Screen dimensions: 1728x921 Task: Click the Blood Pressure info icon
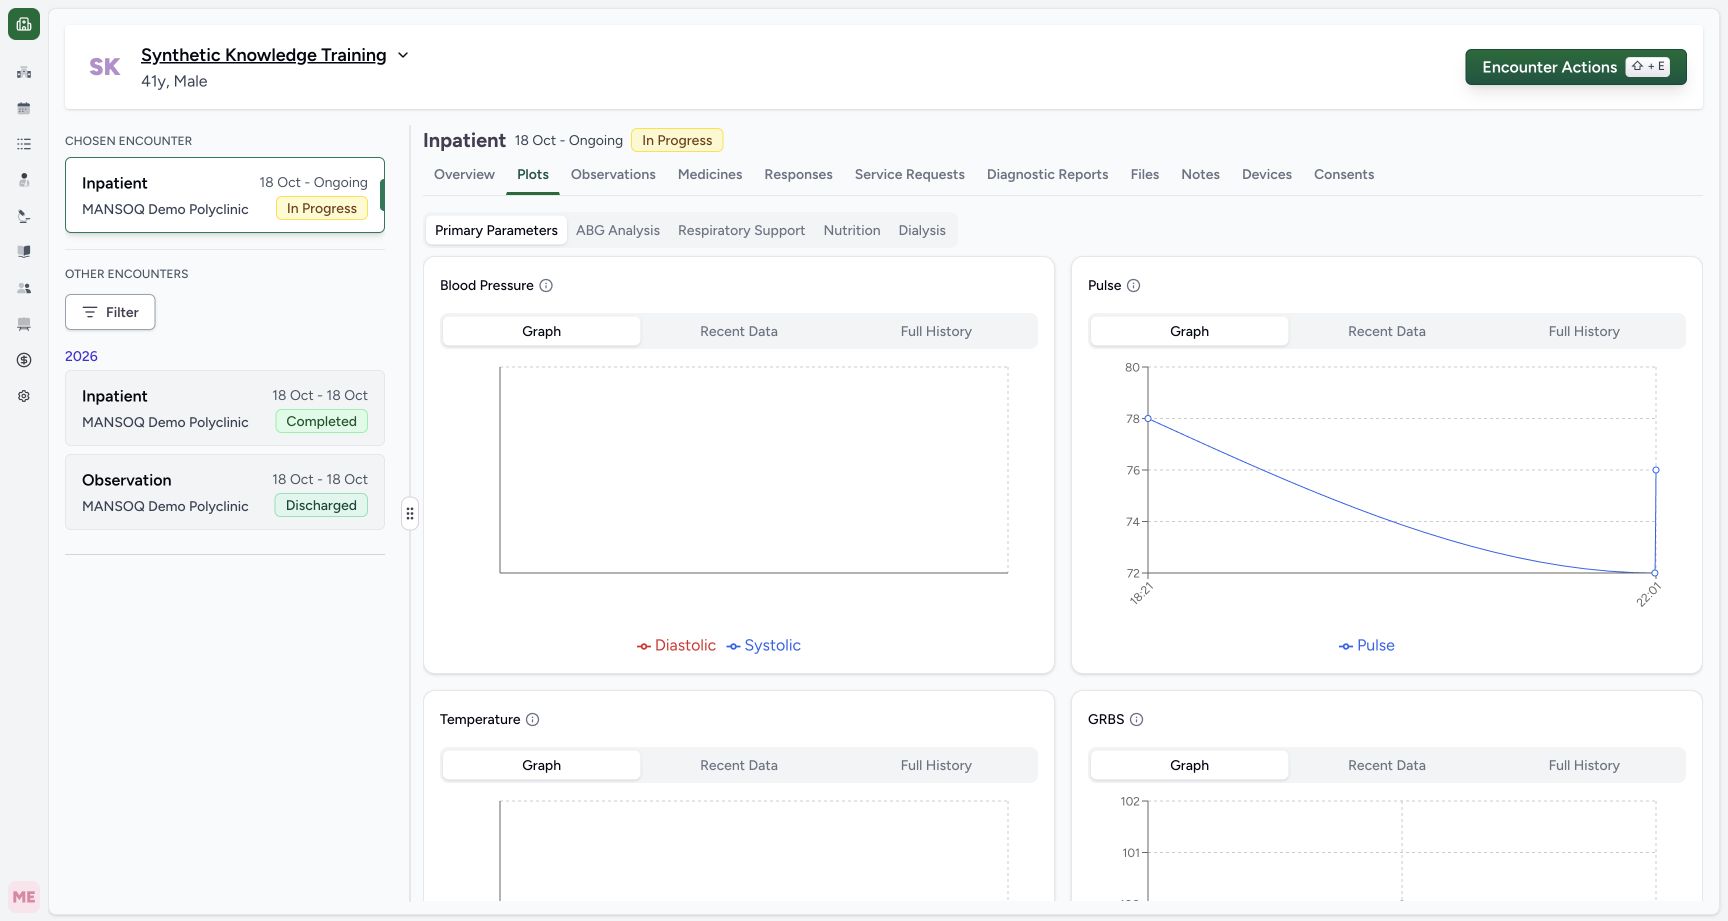pyautogui.click(x=546, y=286)
